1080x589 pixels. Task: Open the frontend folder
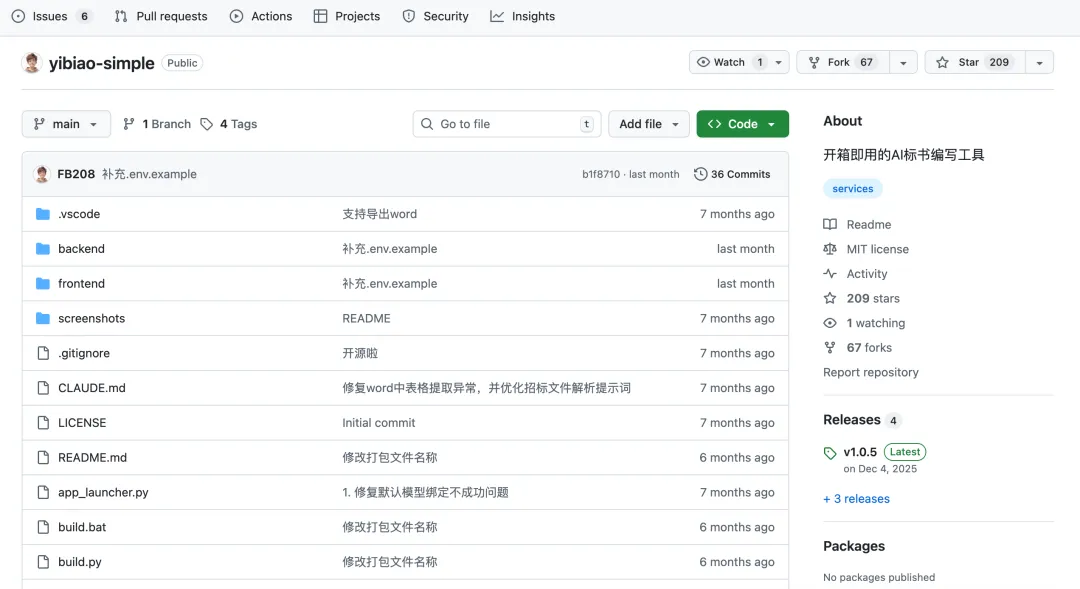(81, 284)
